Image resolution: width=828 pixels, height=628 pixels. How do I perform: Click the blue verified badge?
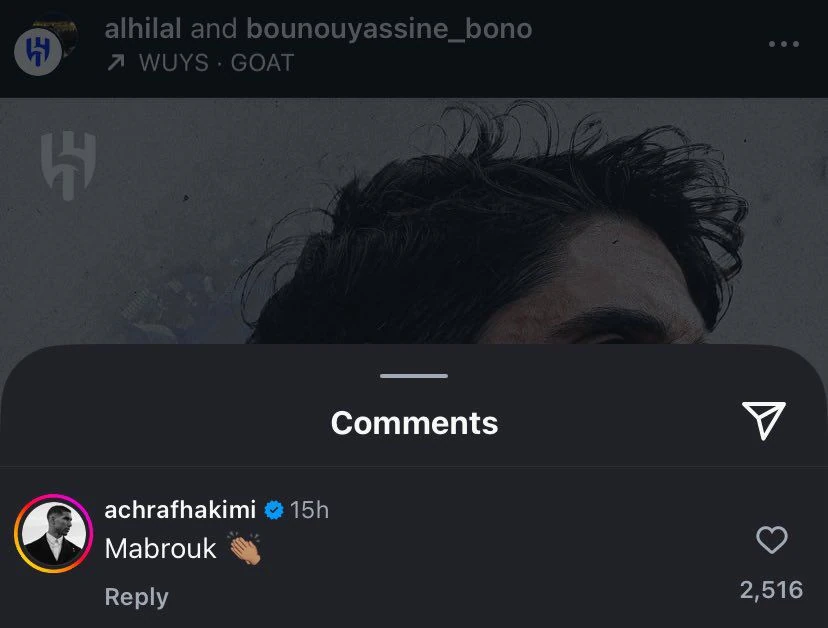273,510
